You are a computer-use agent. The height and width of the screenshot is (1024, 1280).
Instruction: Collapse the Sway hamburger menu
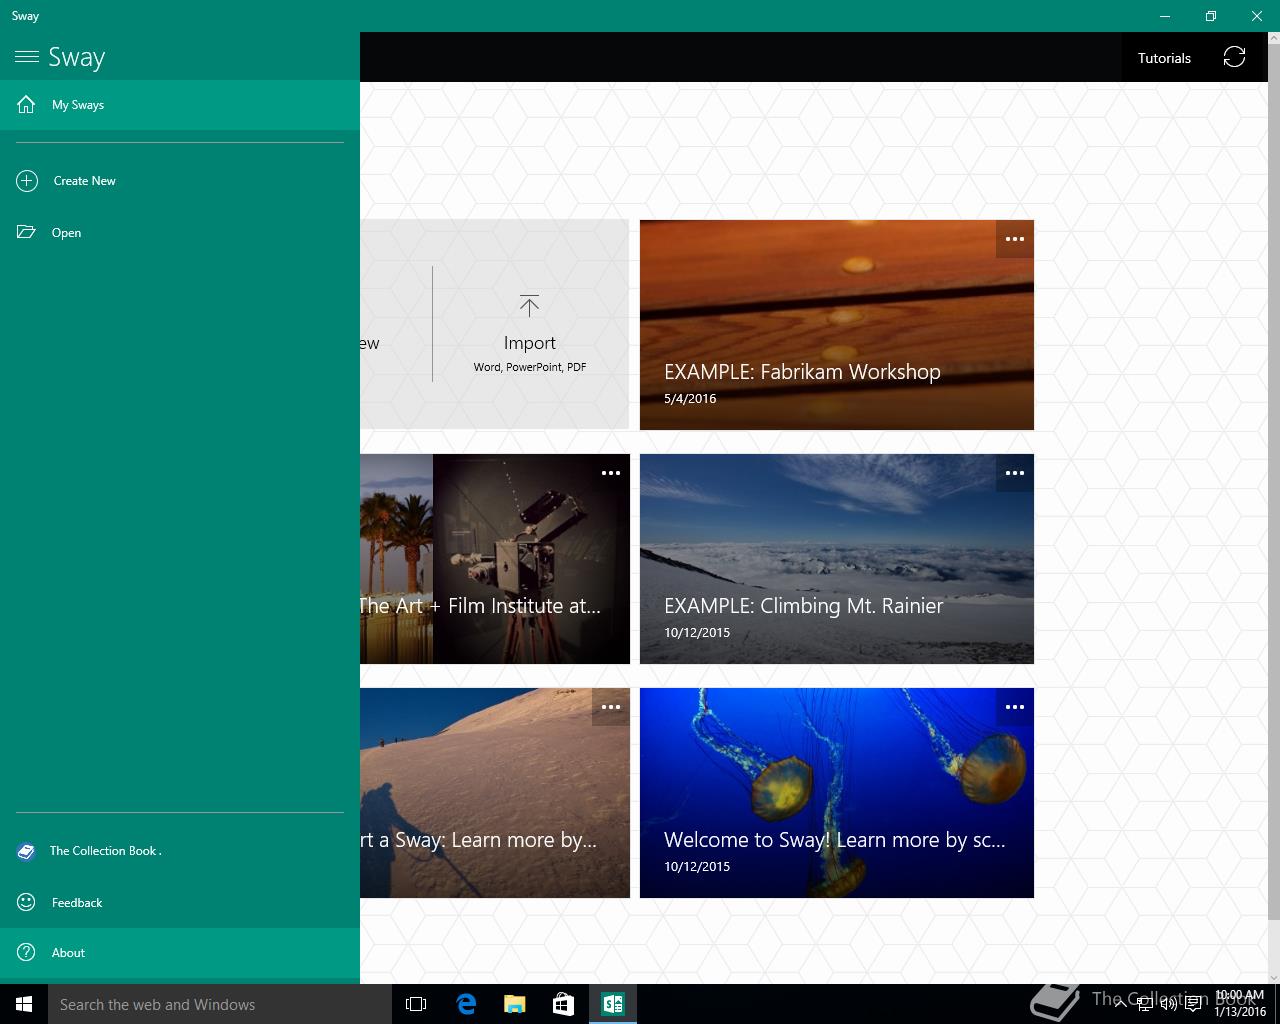pos(27,57)
